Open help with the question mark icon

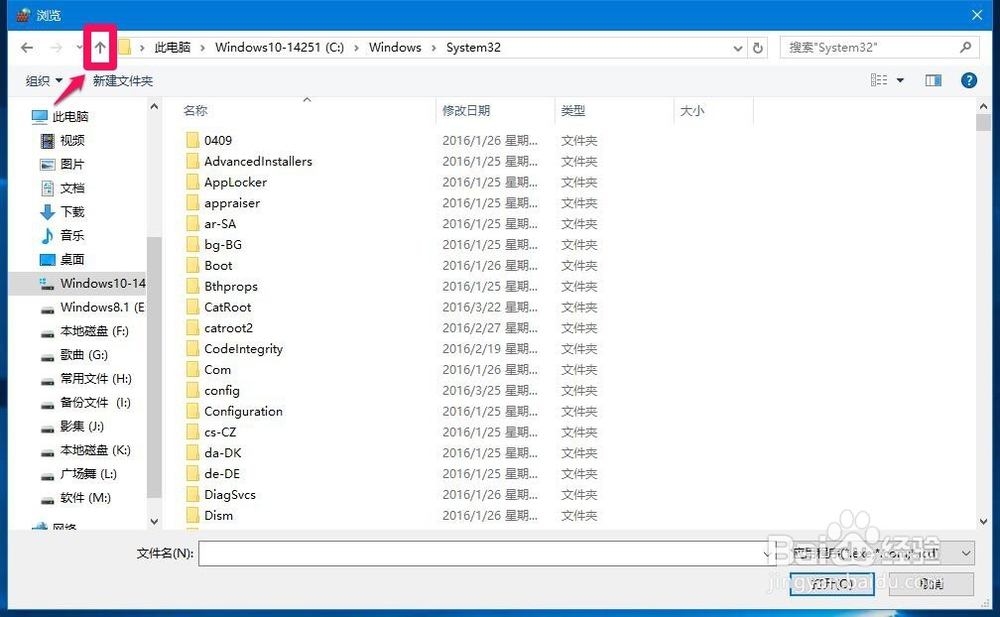[968, 80]
